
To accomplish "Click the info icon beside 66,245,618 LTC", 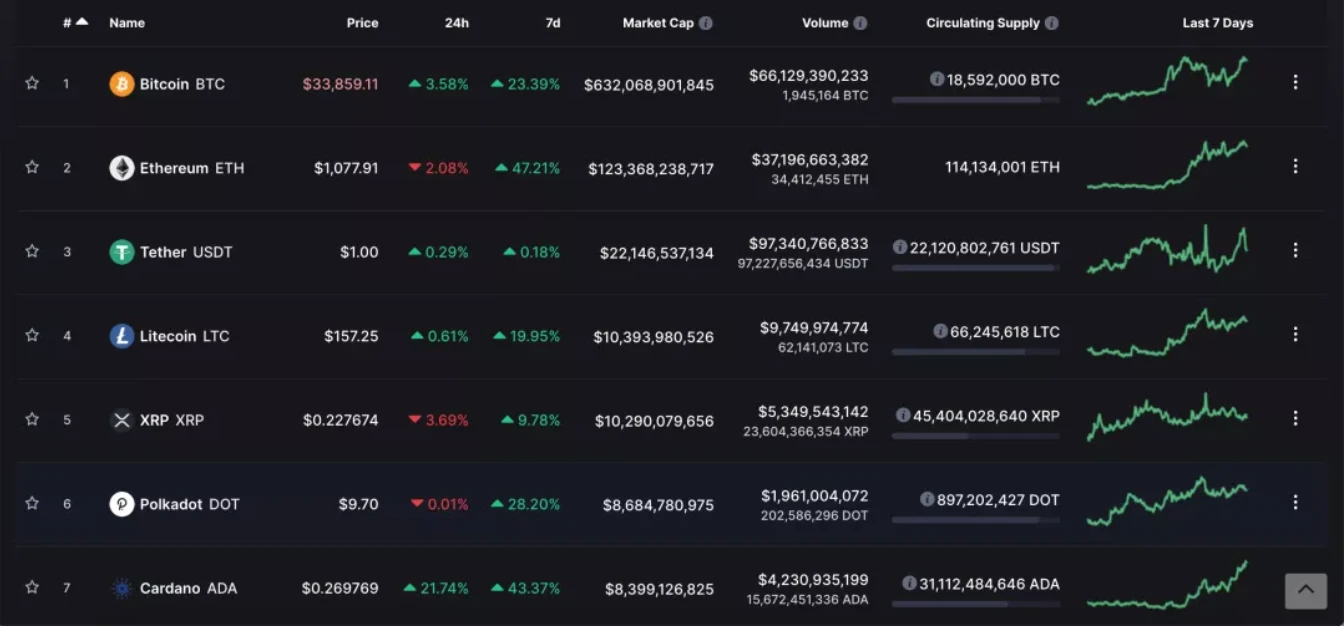I will tap(940, 331).
